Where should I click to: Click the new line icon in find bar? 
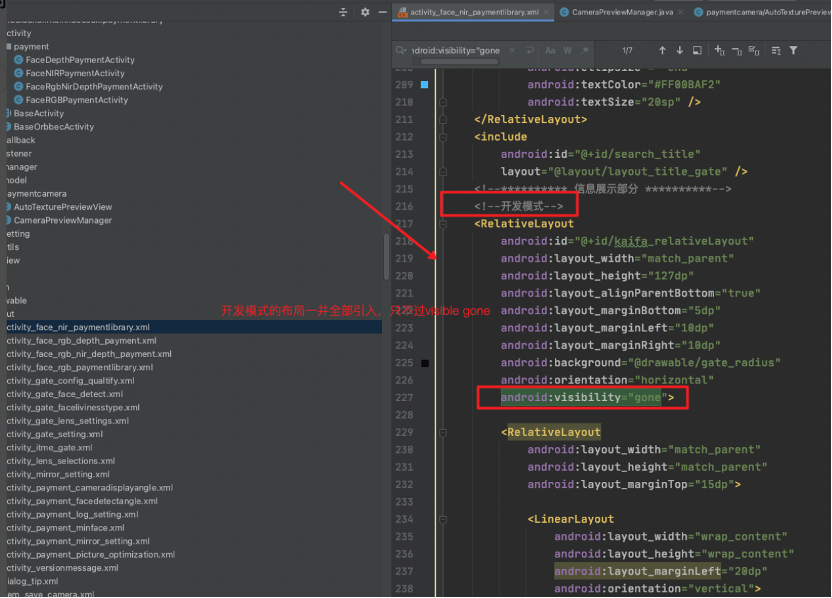point(530,50)
